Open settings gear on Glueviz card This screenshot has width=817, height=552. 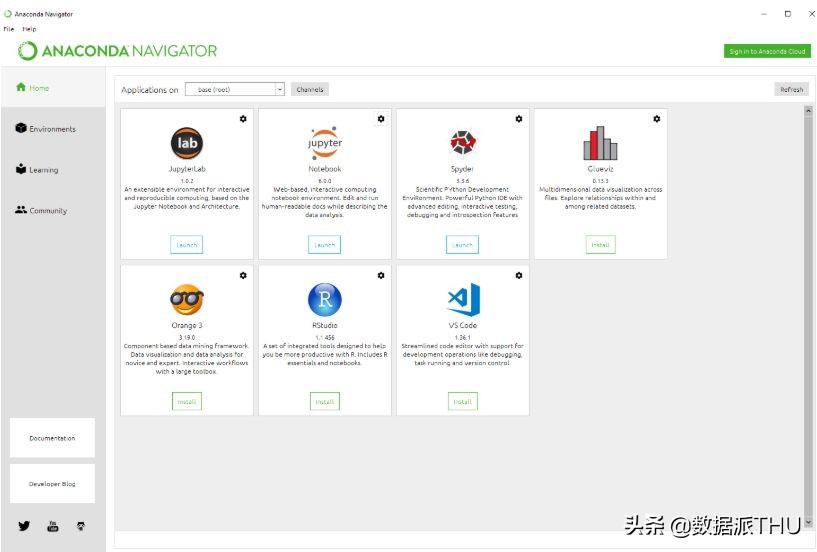(657, 119)
